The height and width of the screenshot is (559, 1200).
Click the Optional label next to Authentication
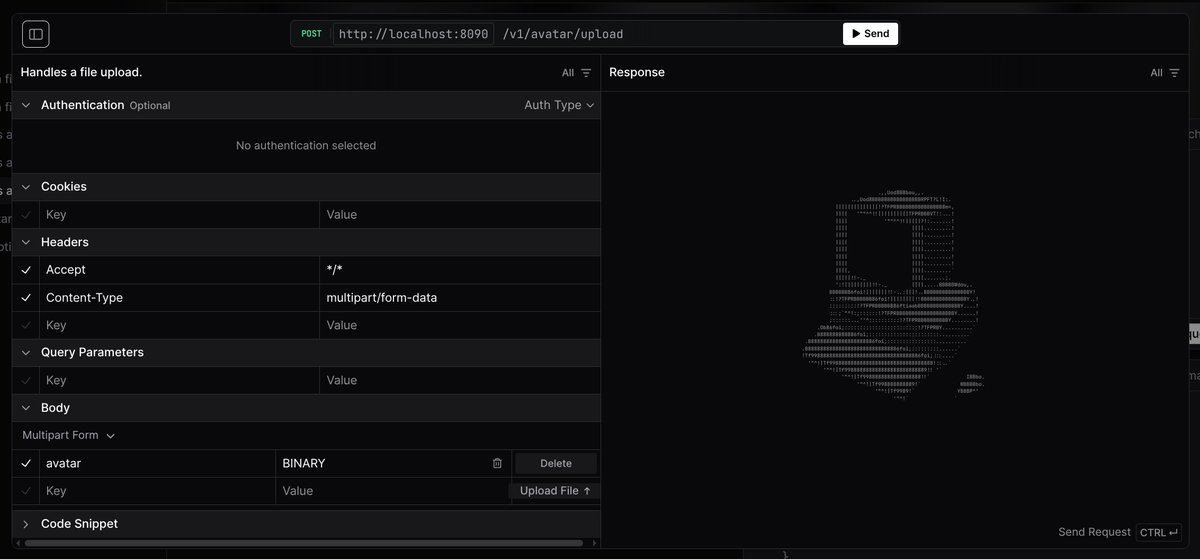point(150,106)
